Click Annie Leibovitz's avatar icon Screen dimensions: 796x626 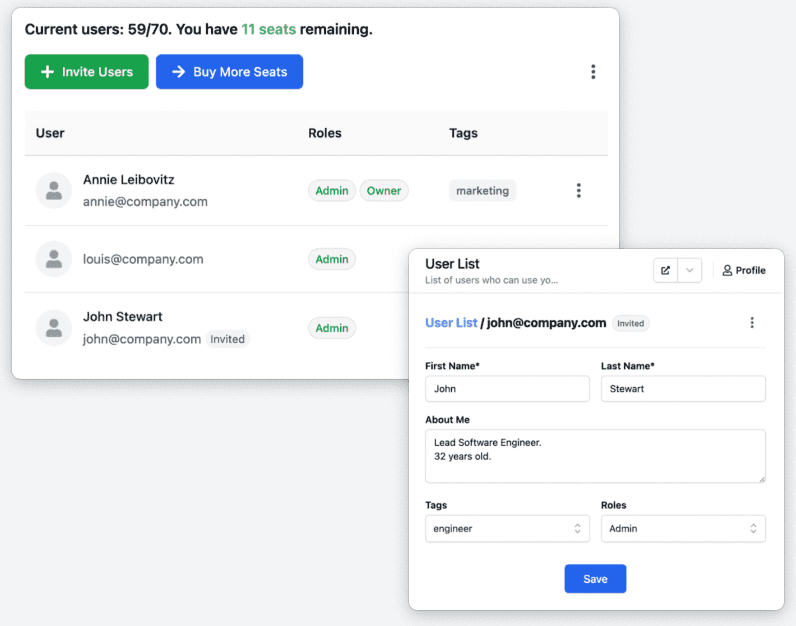click(x=53, y=191)
